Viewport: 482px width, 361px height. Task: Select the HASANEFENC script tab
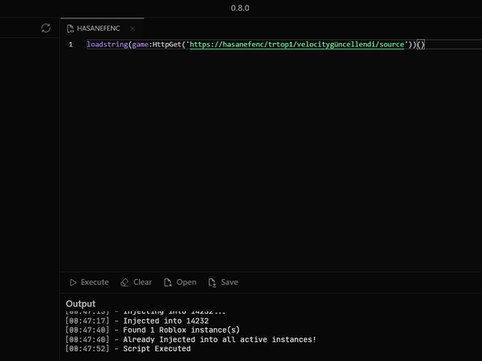click(x=102, y=28)
